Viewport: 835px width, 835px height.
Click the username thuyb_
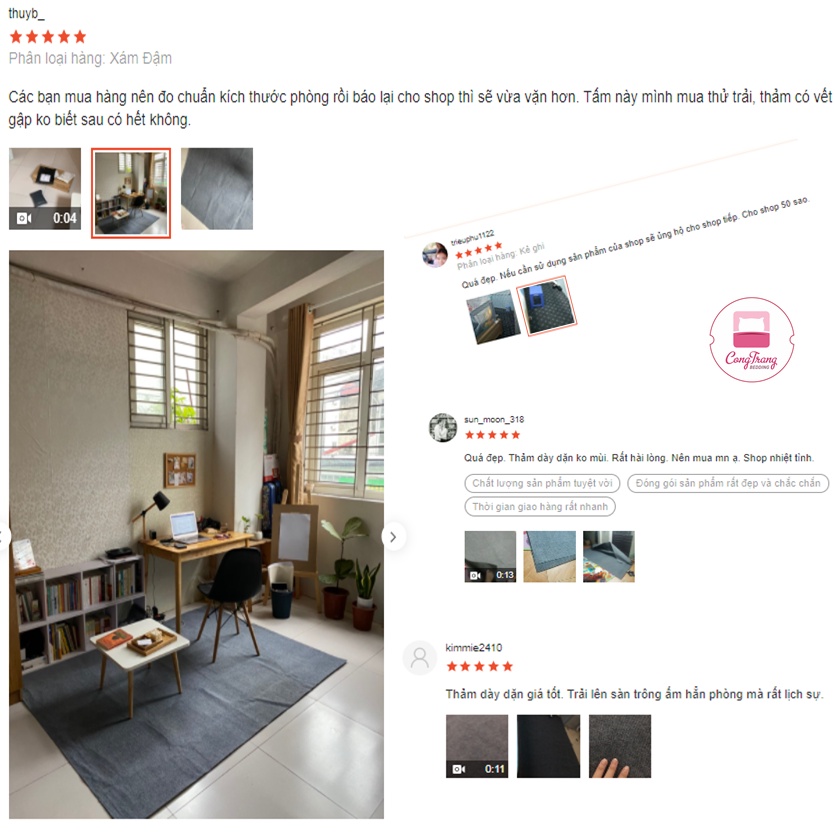26,13
